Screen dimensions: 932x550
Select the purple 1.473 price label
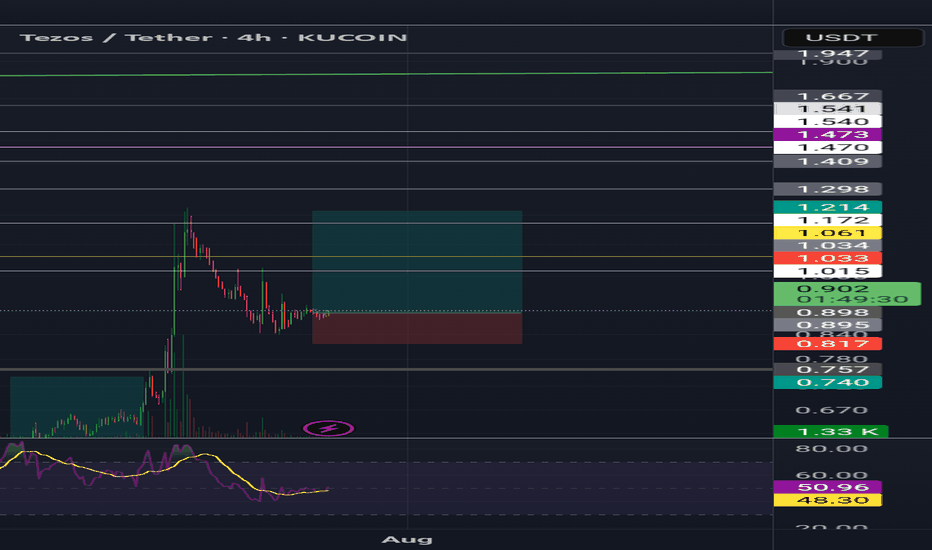(827, 134)
